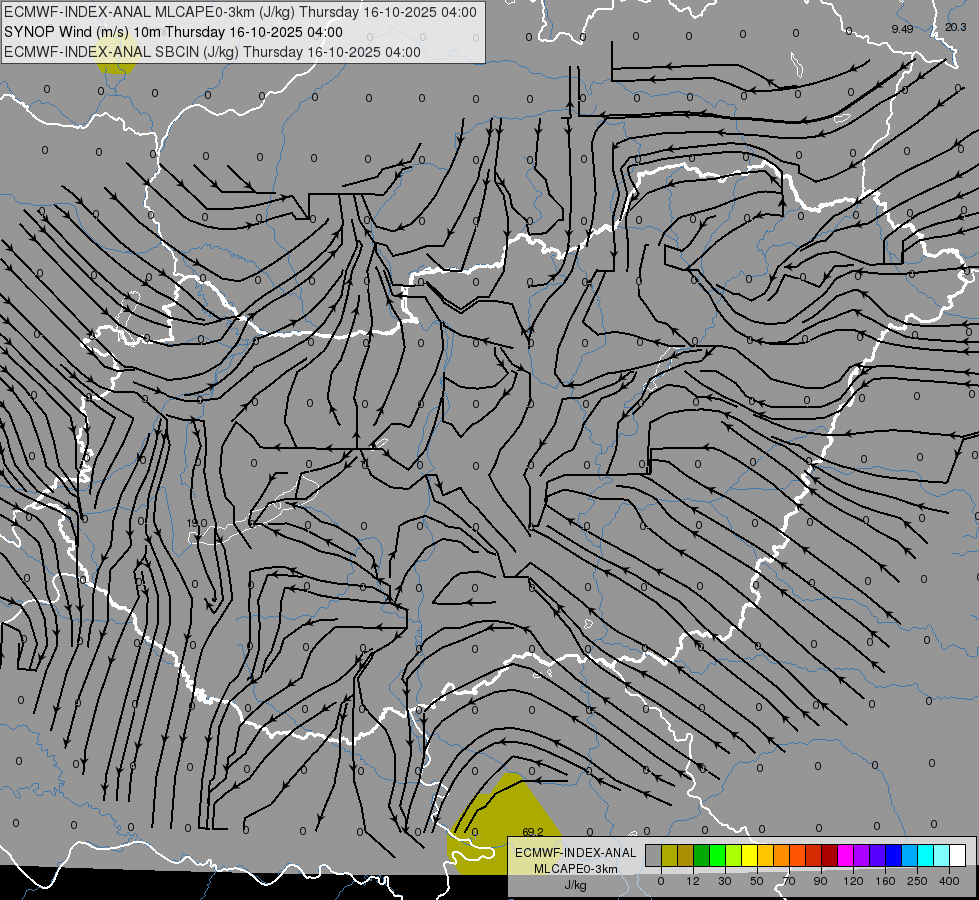Click the SYNOP Wind 10m title line
Image resolution: width=979 pixels, height=900 pixels.
point(174,32)
